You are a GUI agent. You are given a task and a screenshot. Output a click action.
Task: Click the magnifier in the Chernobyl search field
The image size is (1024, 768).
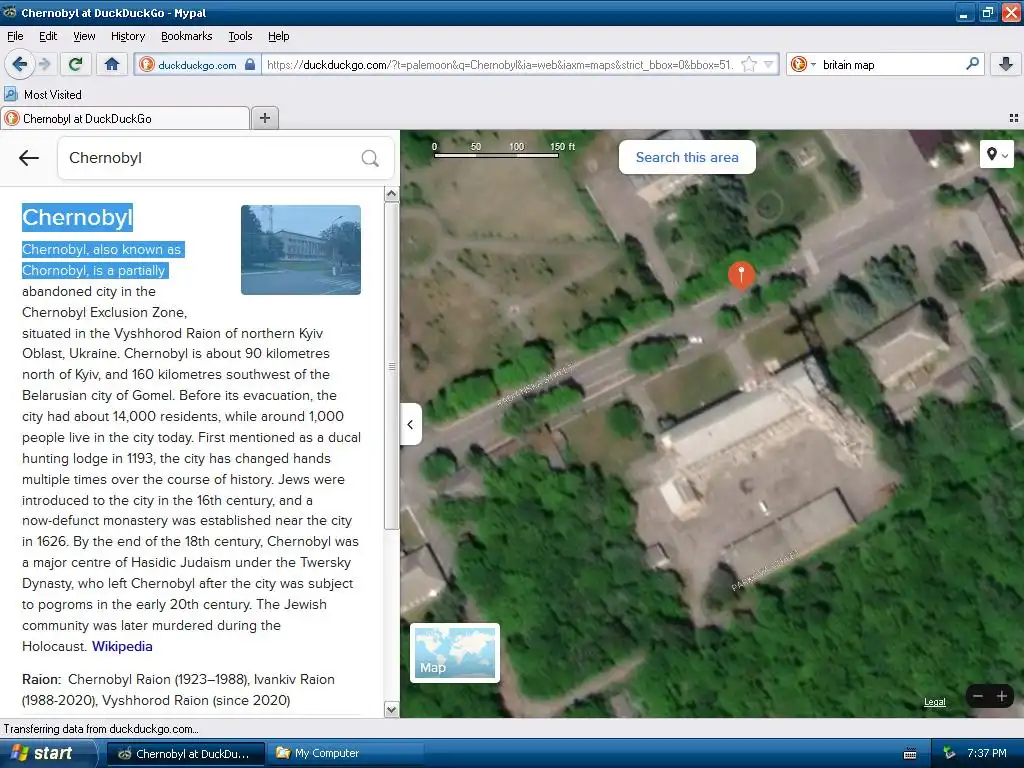pos(370,158)
